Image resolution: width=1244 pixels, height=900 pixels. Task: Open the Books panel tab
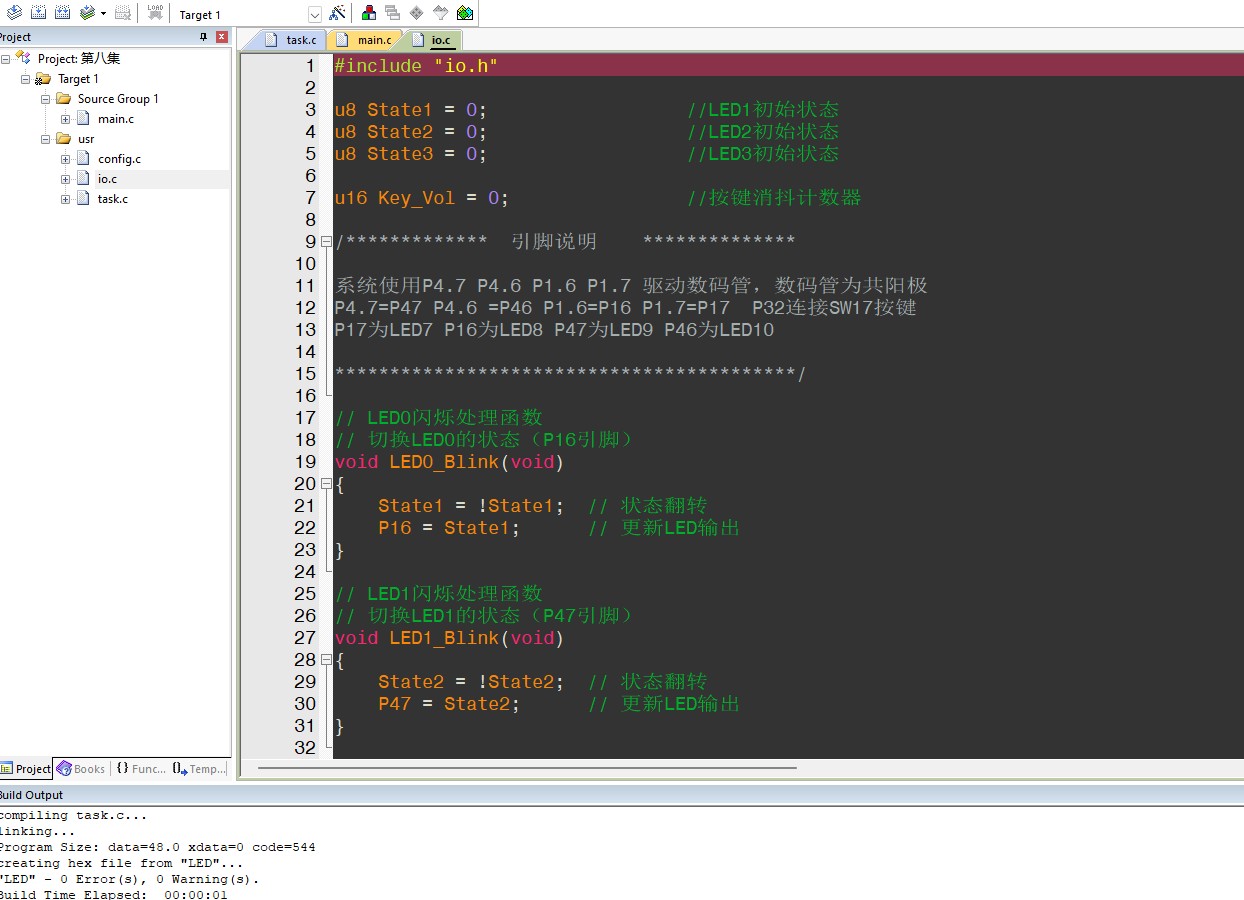coord(81,769)
